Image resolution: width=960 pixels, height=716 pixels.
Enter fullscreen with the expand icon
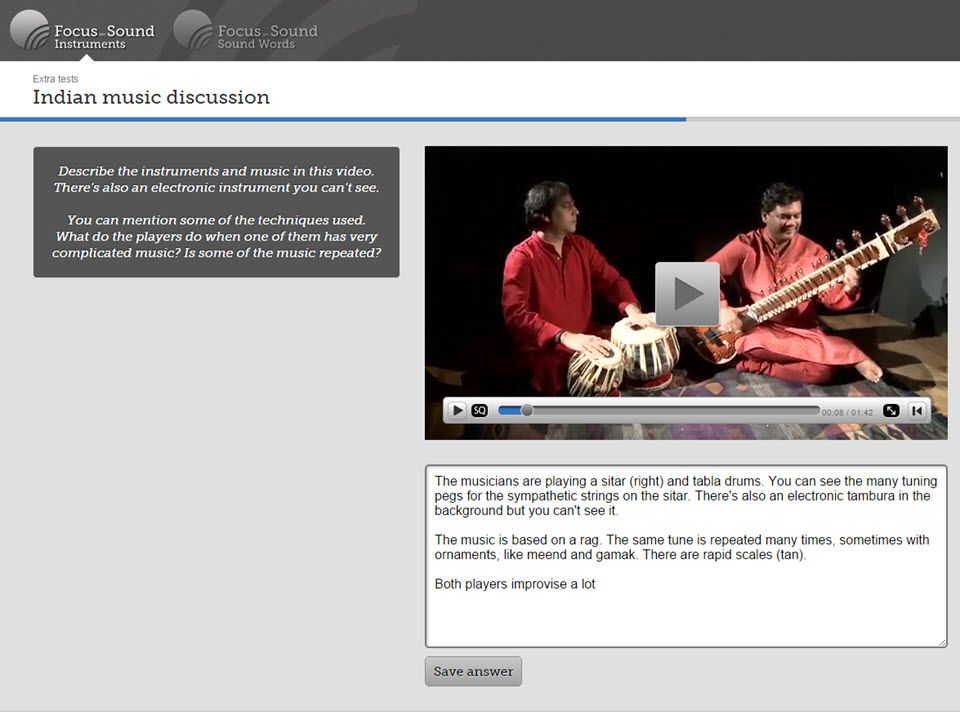point(891,410)
